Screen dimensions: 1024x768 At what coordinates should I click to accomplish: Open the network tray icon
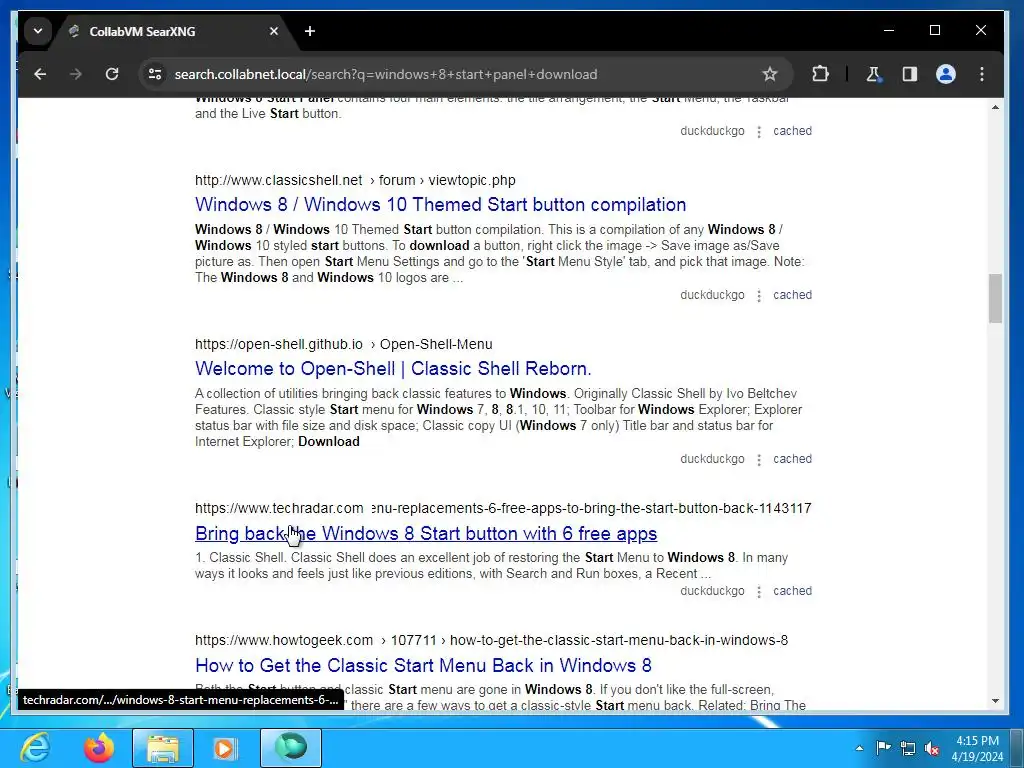[908, 748]
